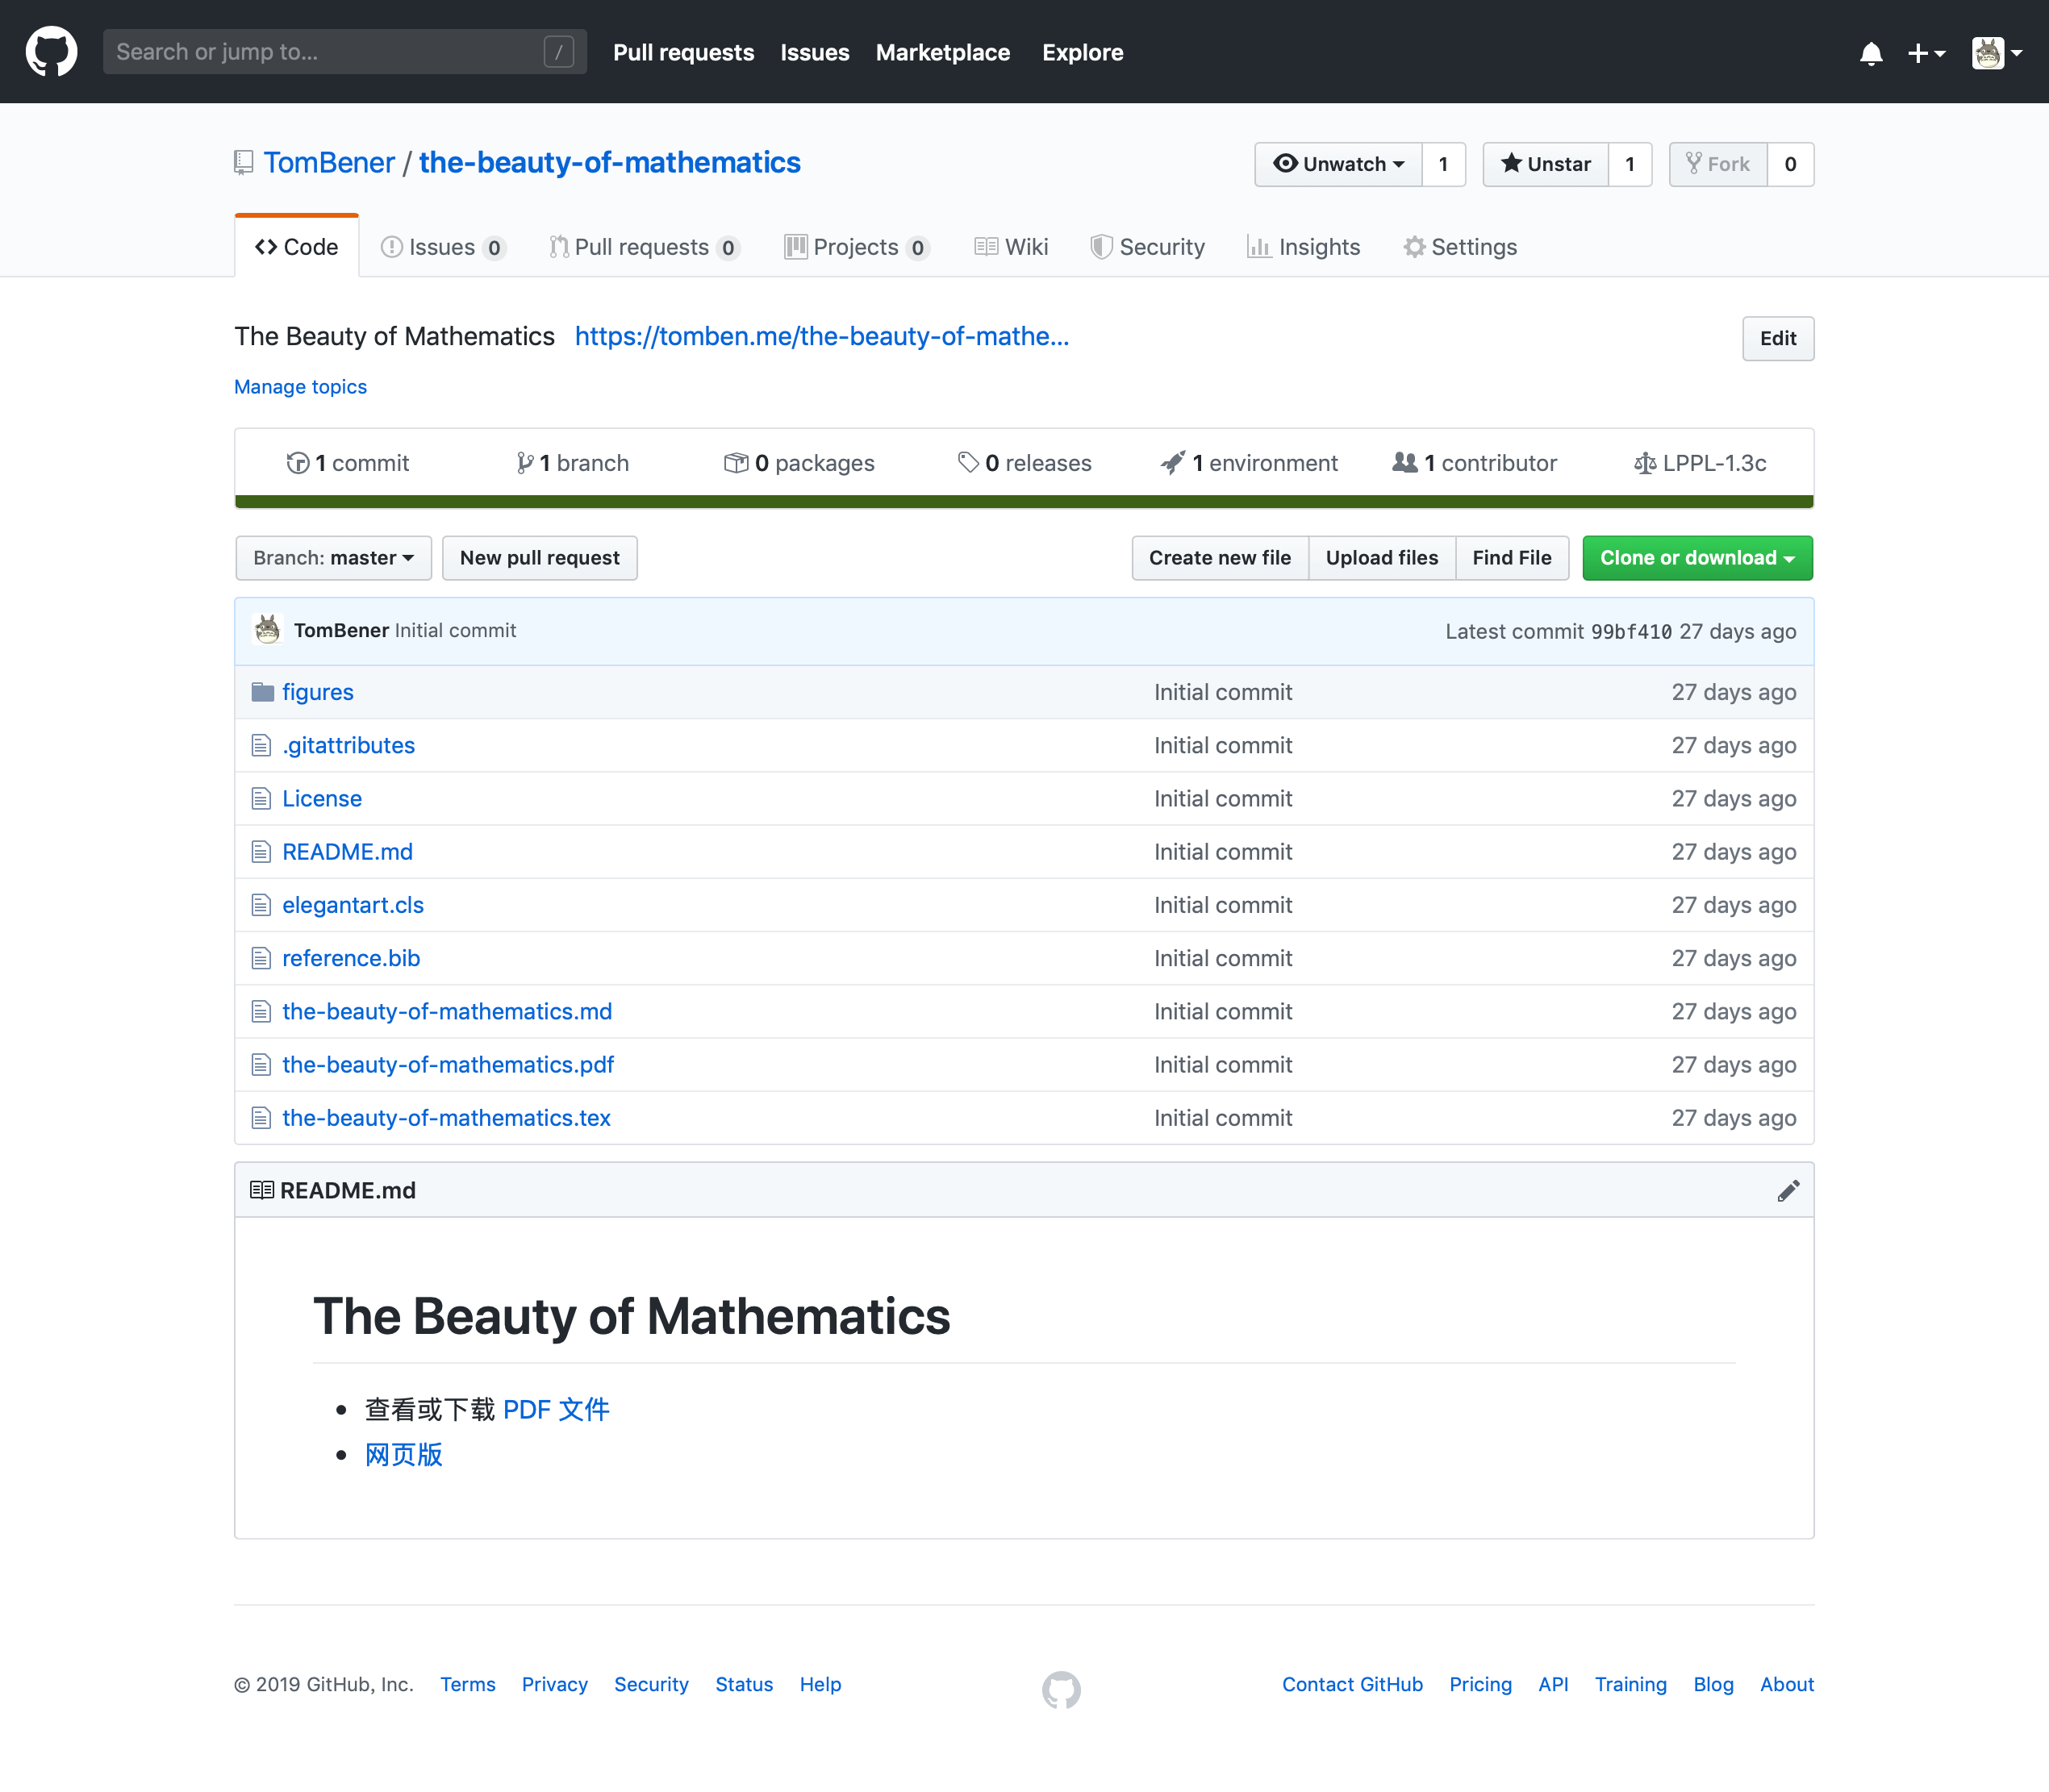
Task: Open the watchers count
Action: coord(1443,164)
